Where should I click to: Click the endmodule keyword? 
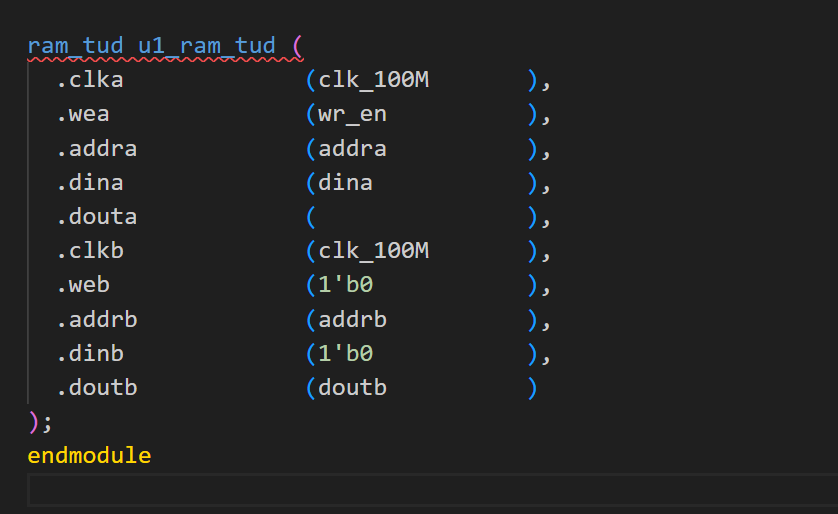[89, 456]
